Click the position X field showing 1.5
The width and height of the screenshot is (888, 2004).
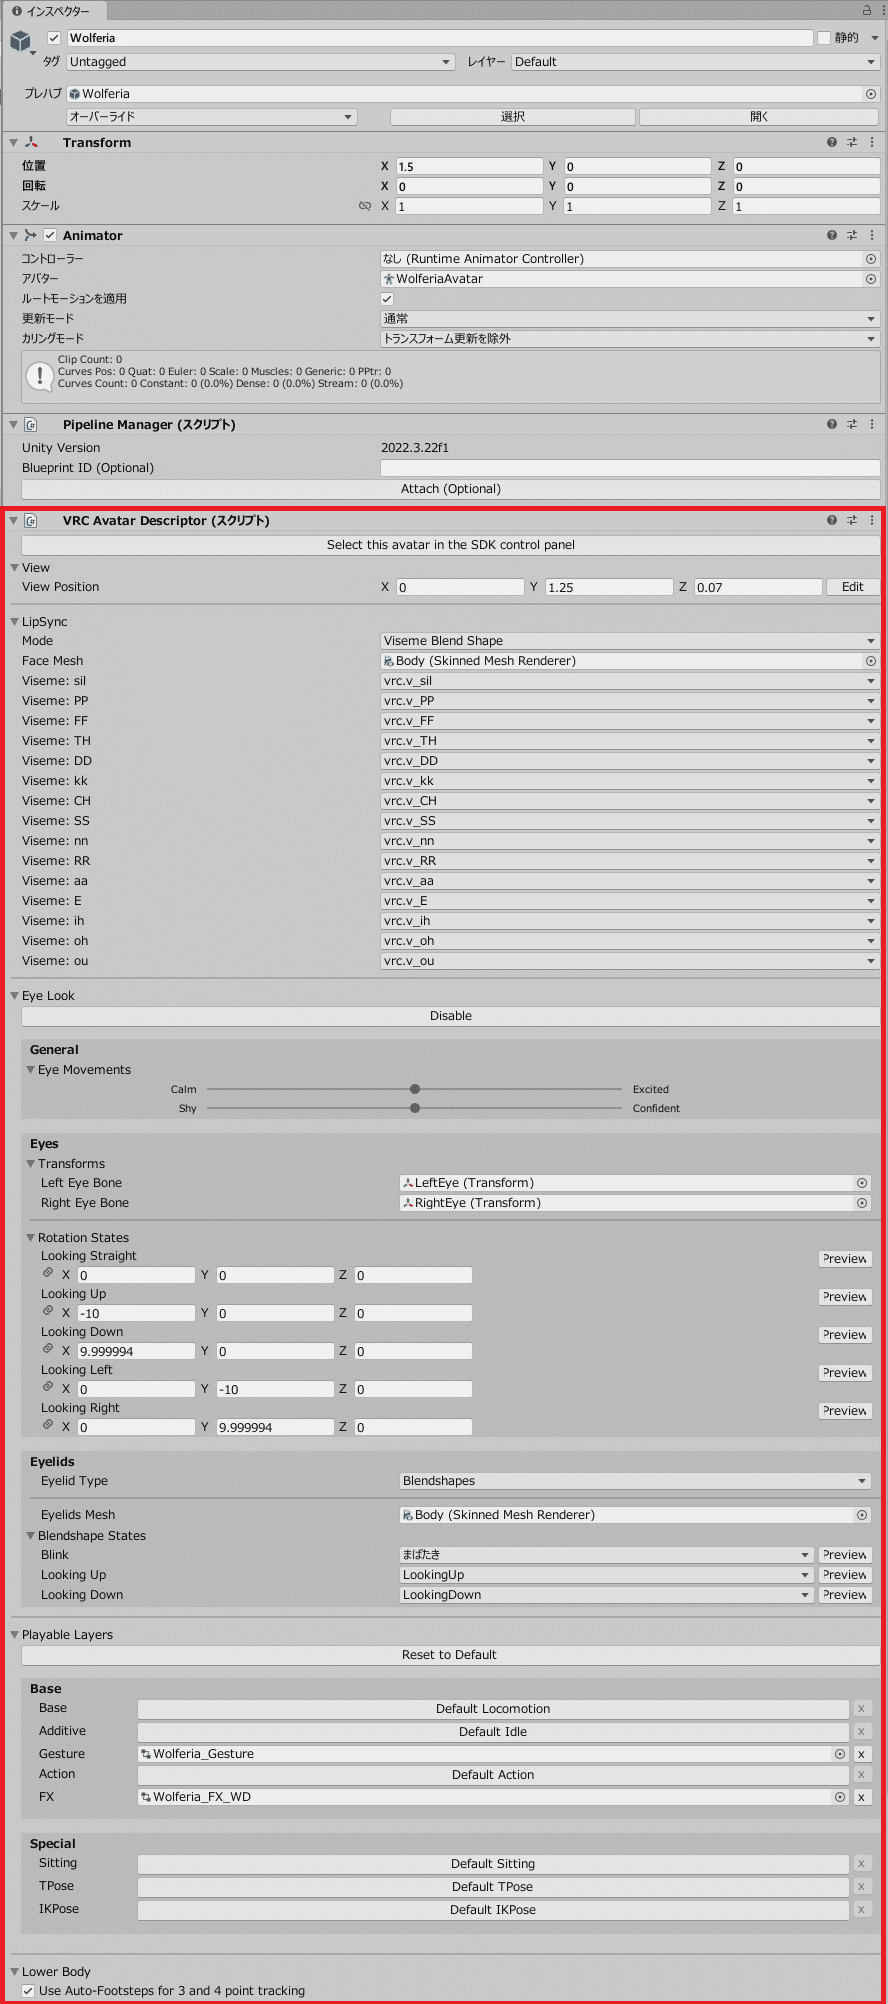click(470, 166)
